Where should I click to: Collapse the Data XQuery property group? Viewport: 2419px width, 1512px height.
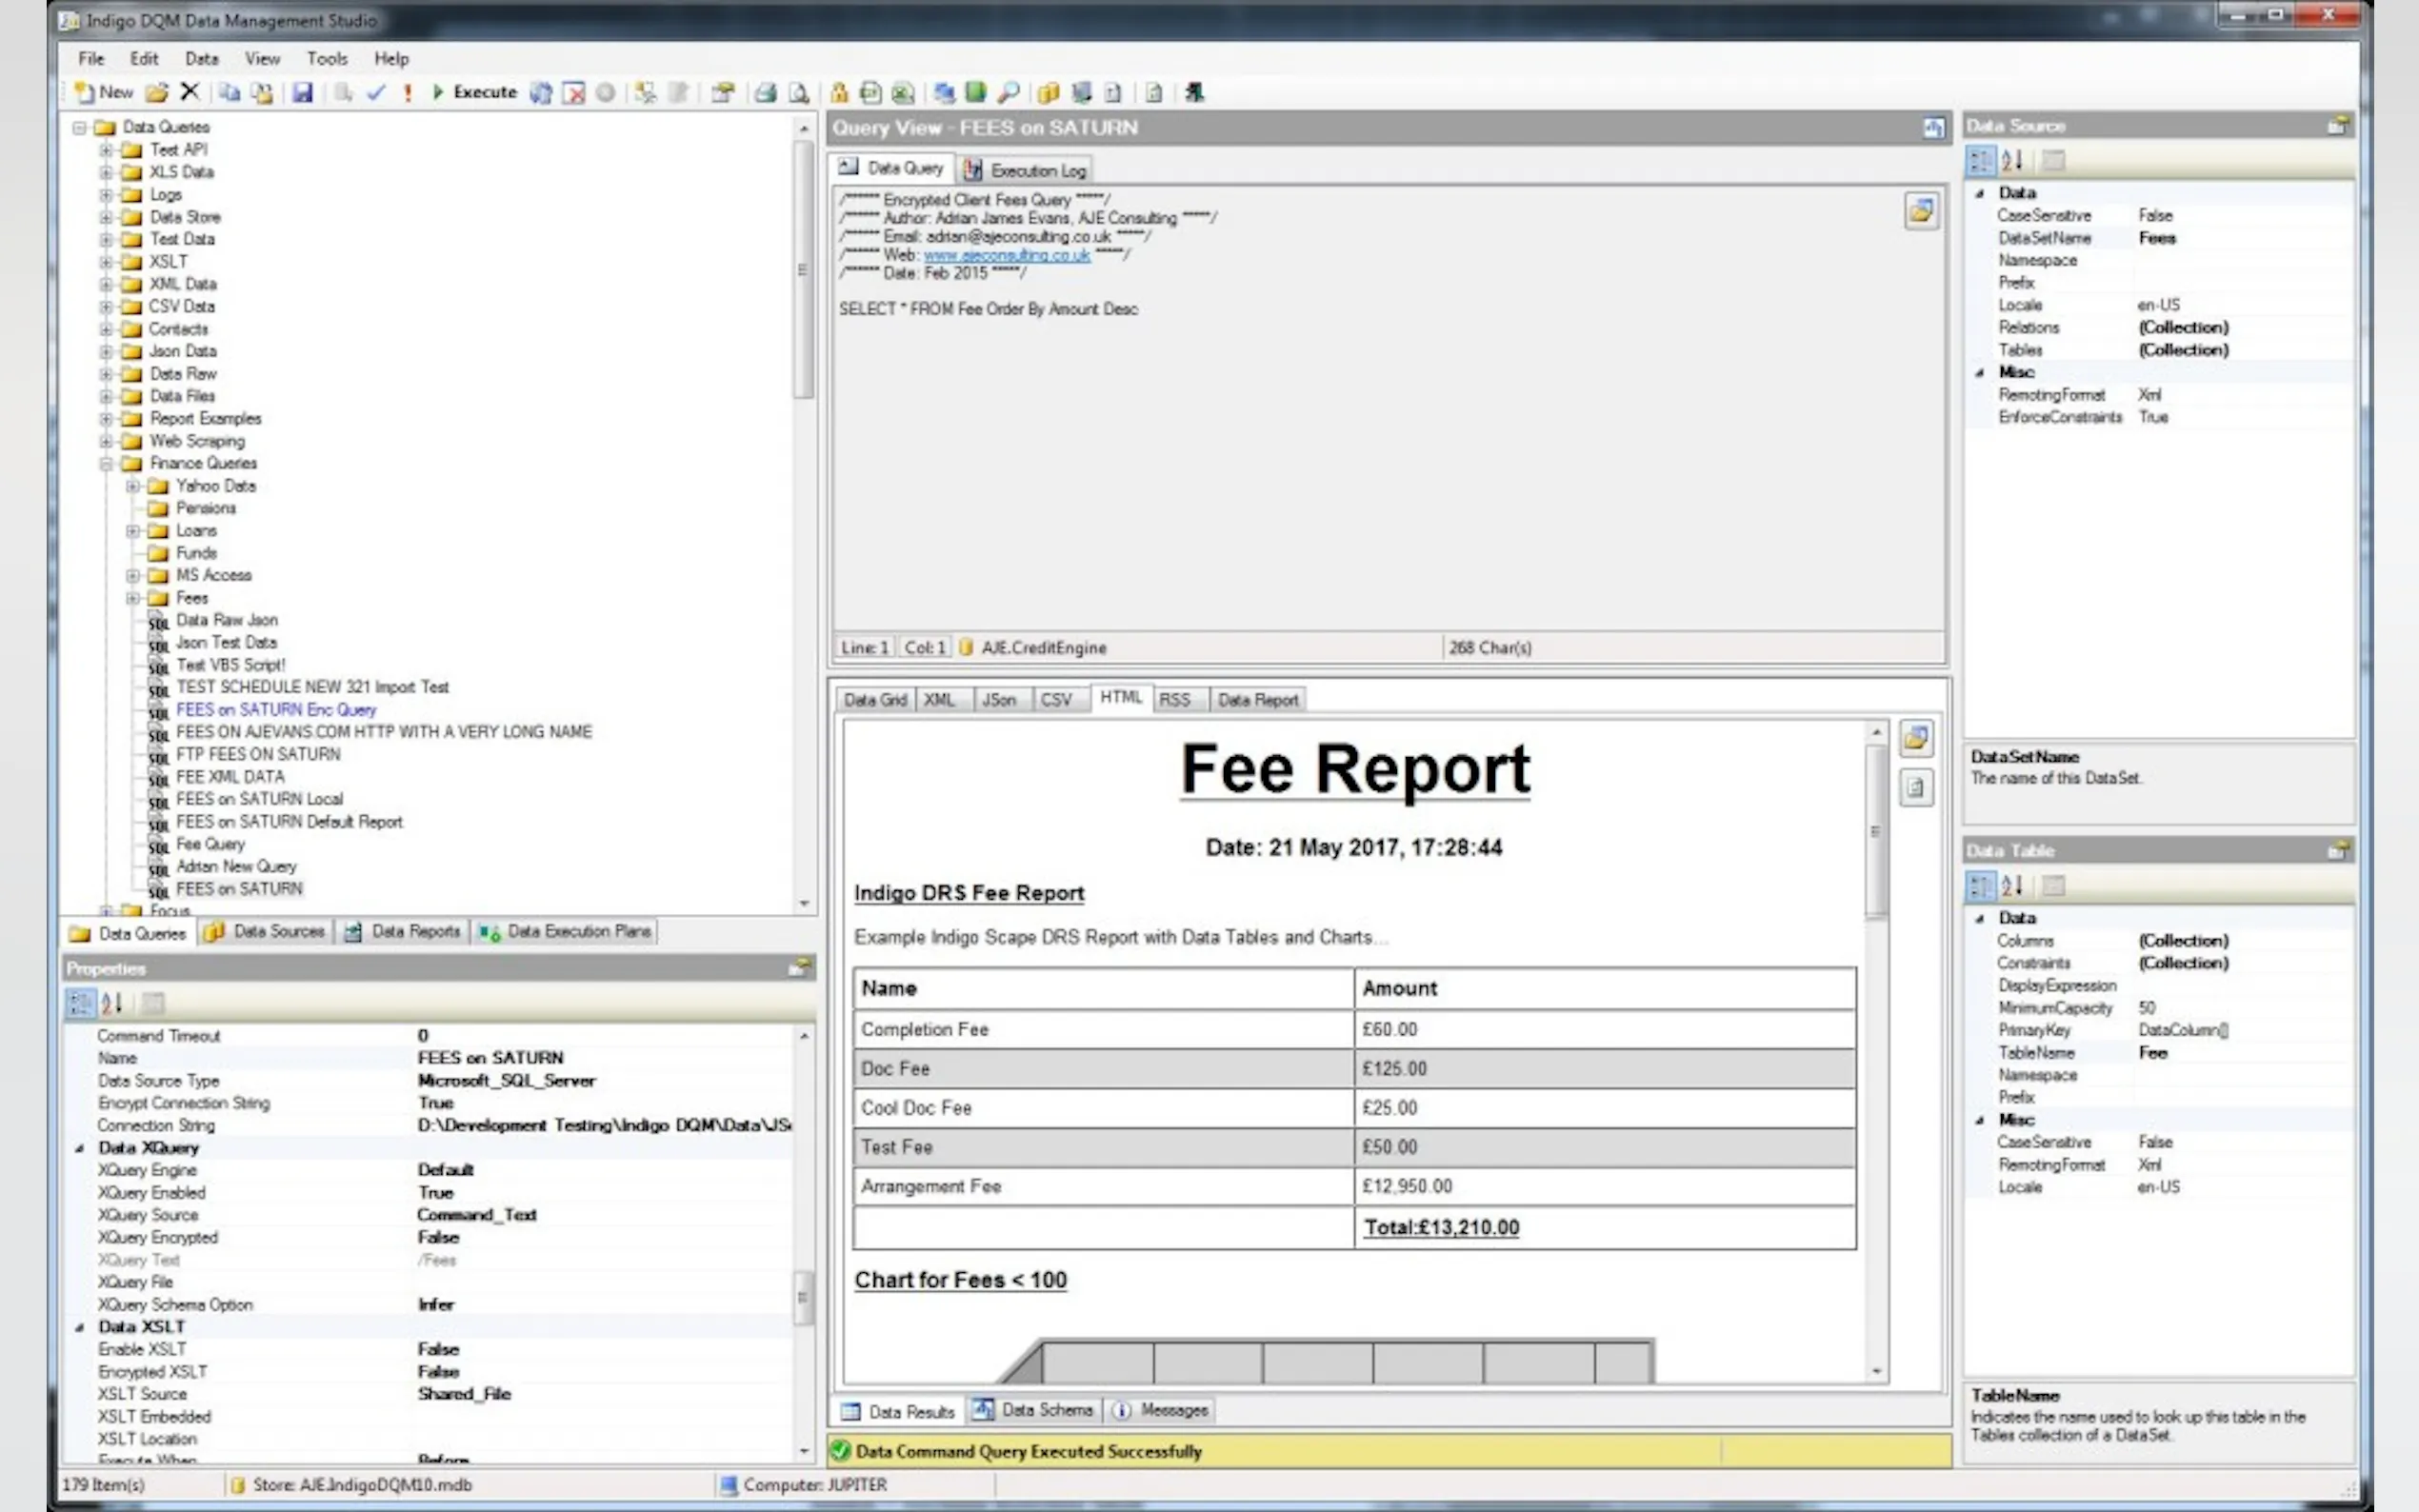pos(80,1148)
